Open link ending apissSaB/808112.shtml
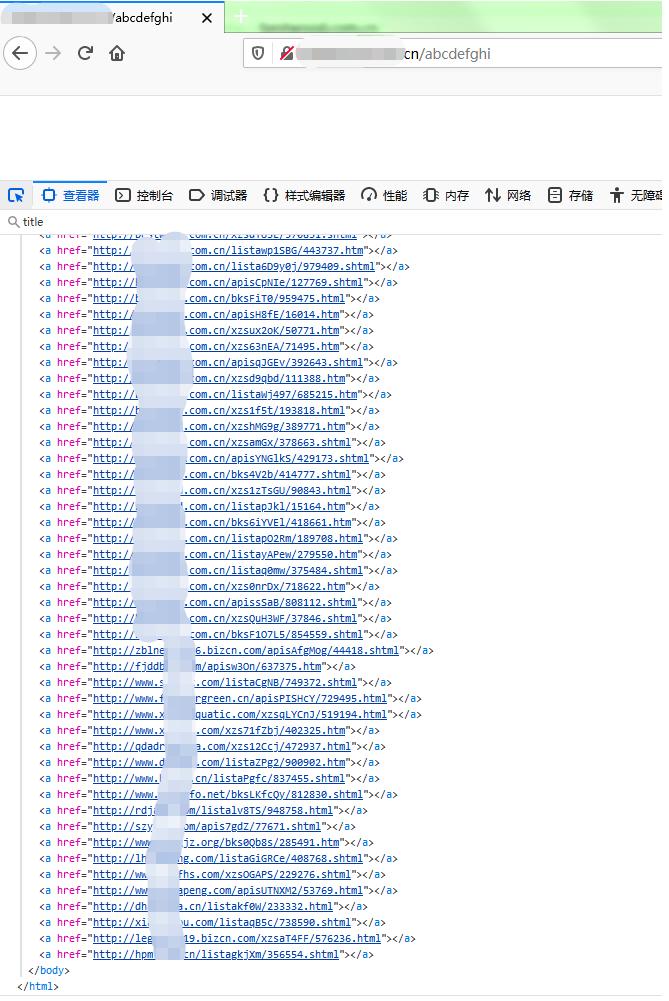 click(225, 602)
